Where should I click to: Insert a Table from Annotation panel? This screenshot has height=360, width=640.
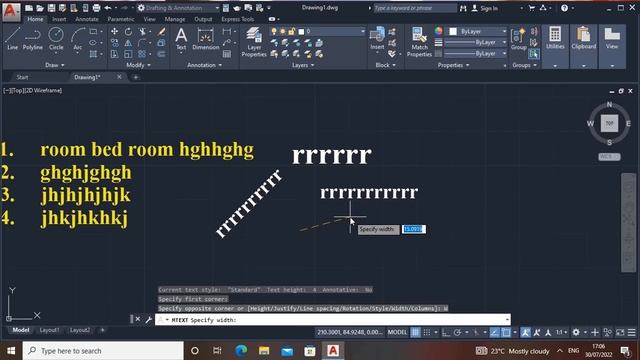coord(227,54)
